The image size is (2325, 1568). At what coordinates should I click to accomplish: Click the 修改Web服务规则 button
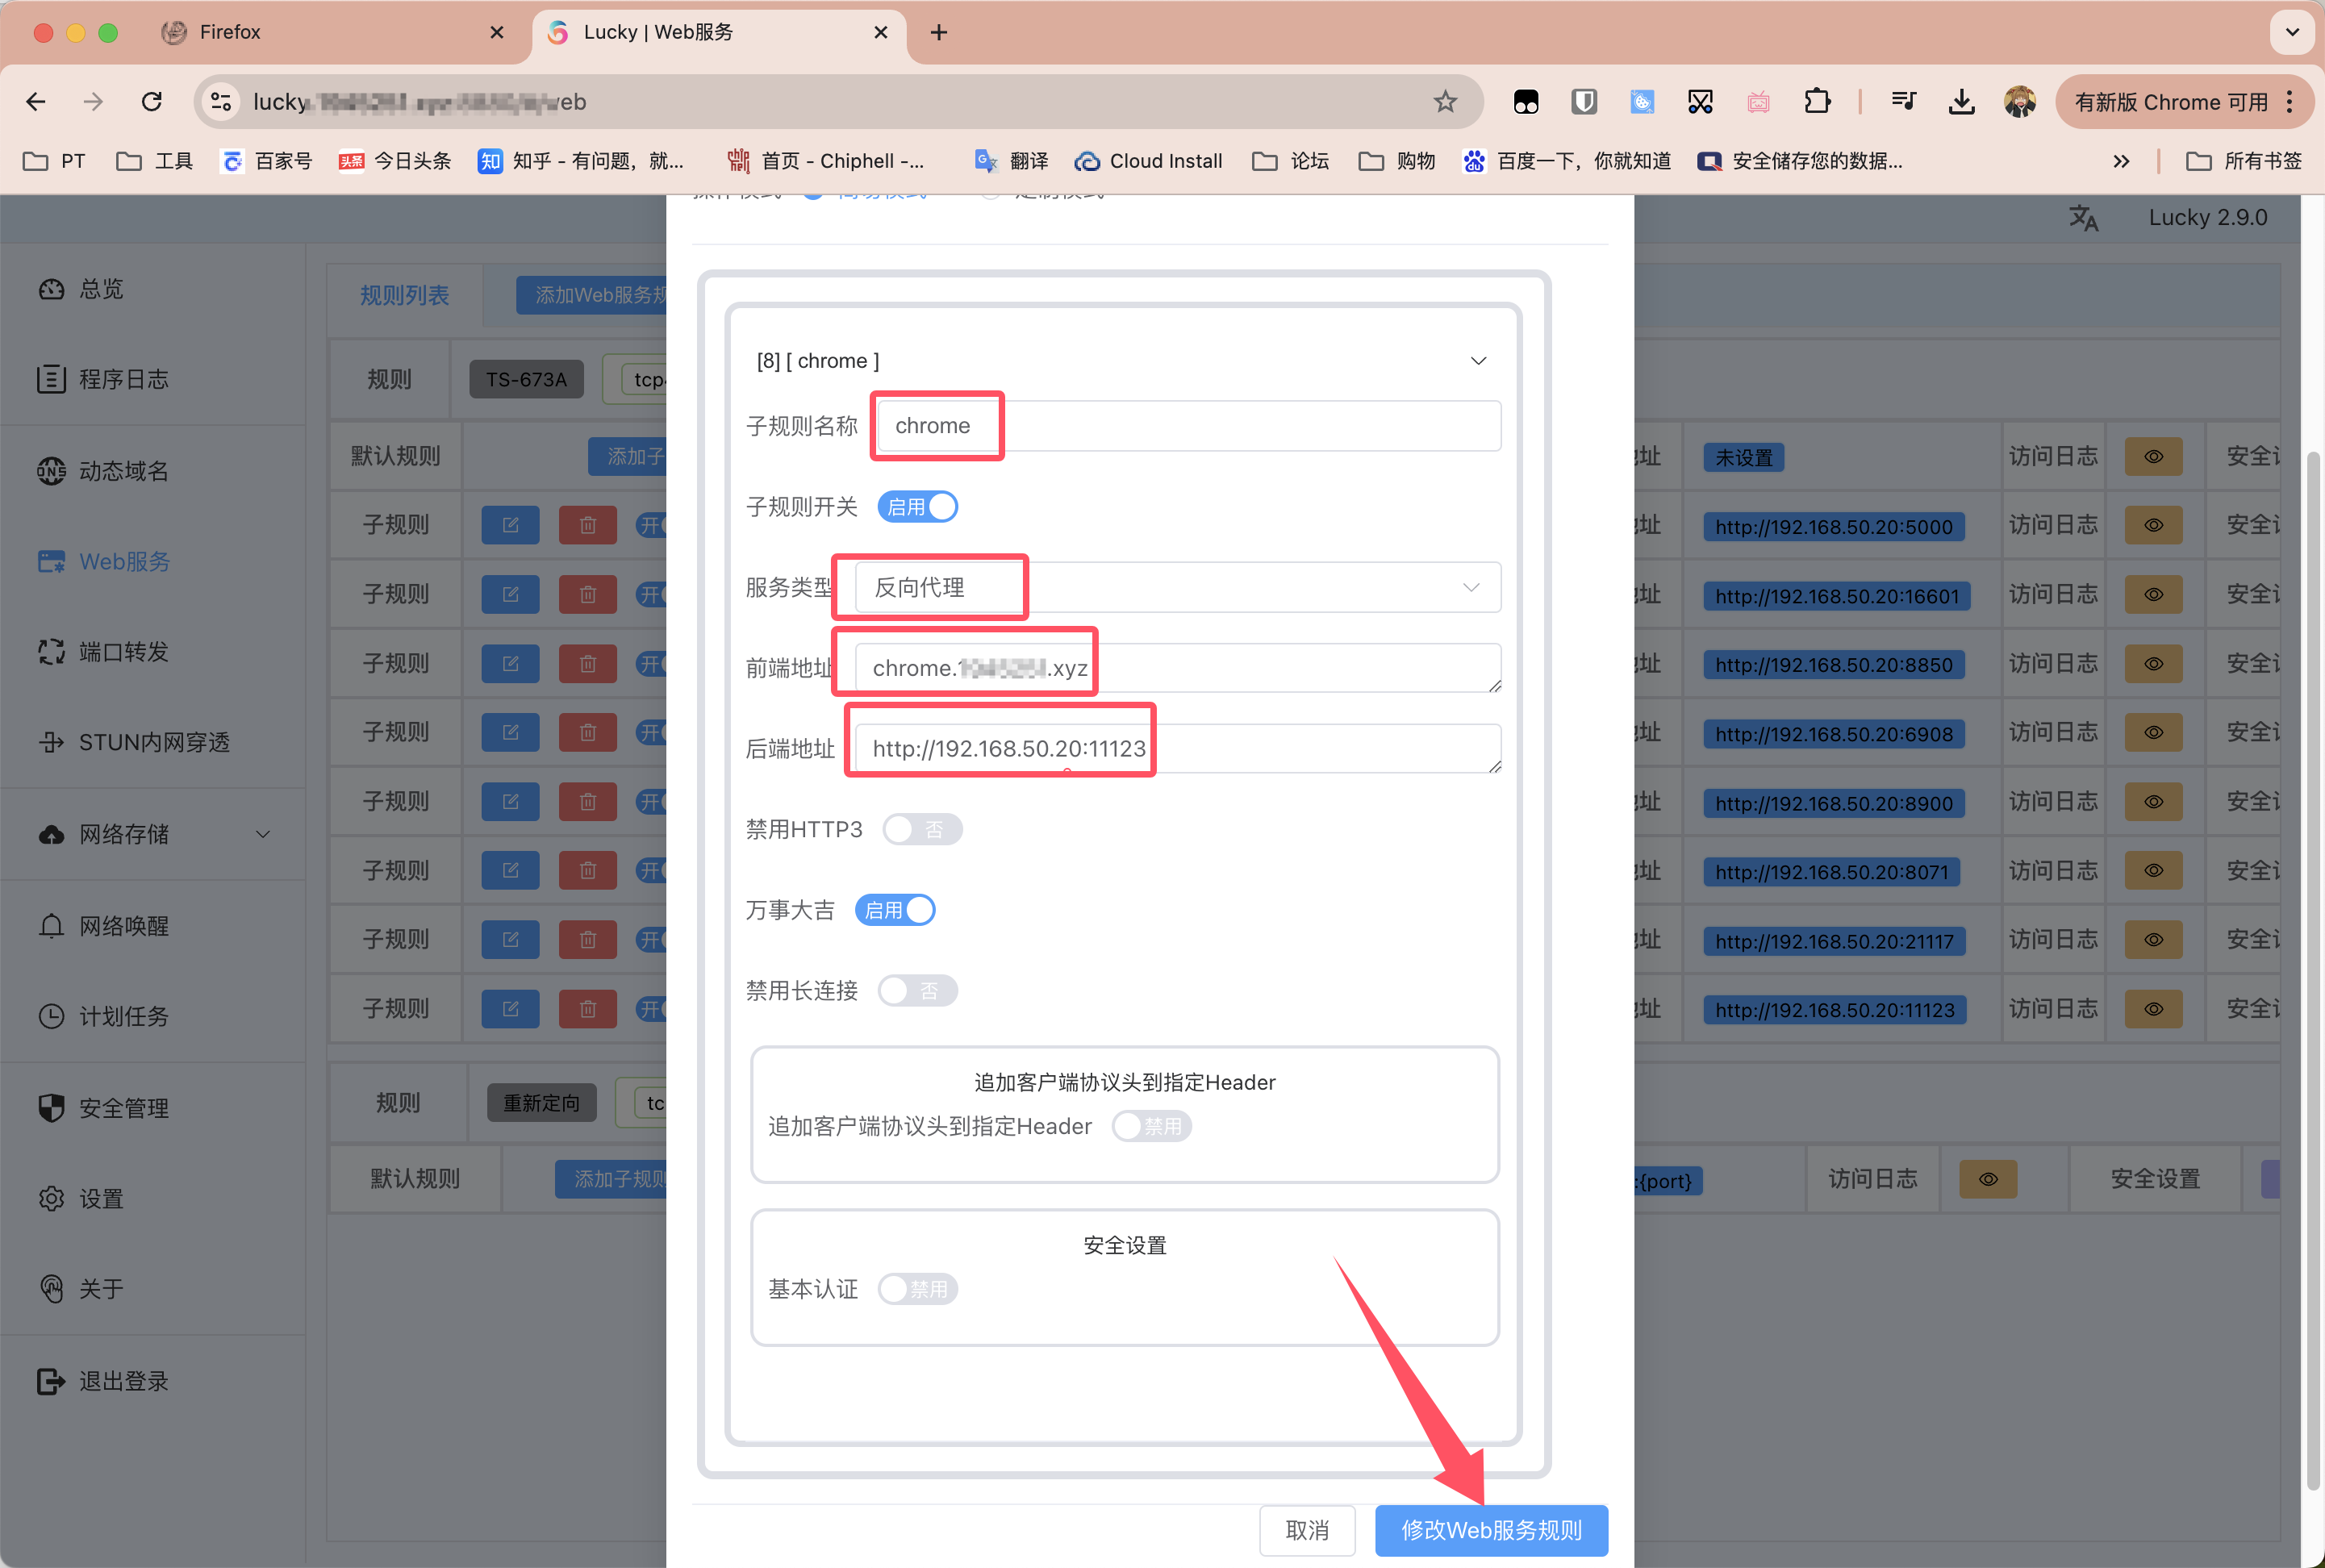click(1491, 1530)
